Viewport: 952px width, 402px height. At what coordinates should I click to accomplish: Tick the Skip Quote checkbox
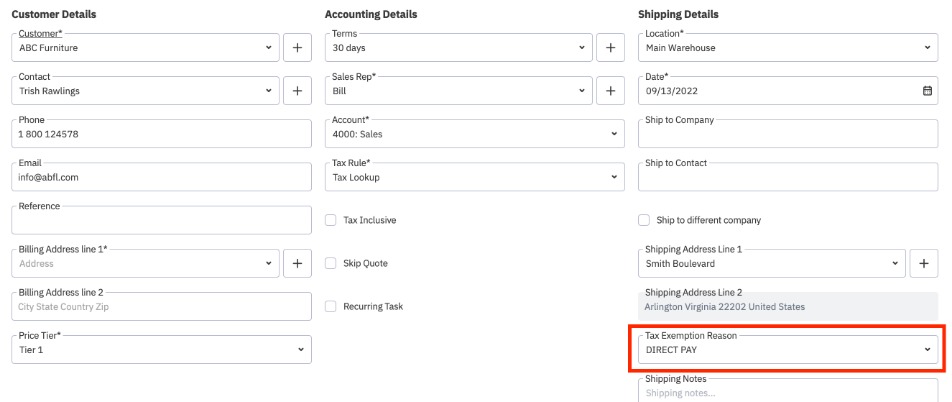coord(332,263)
